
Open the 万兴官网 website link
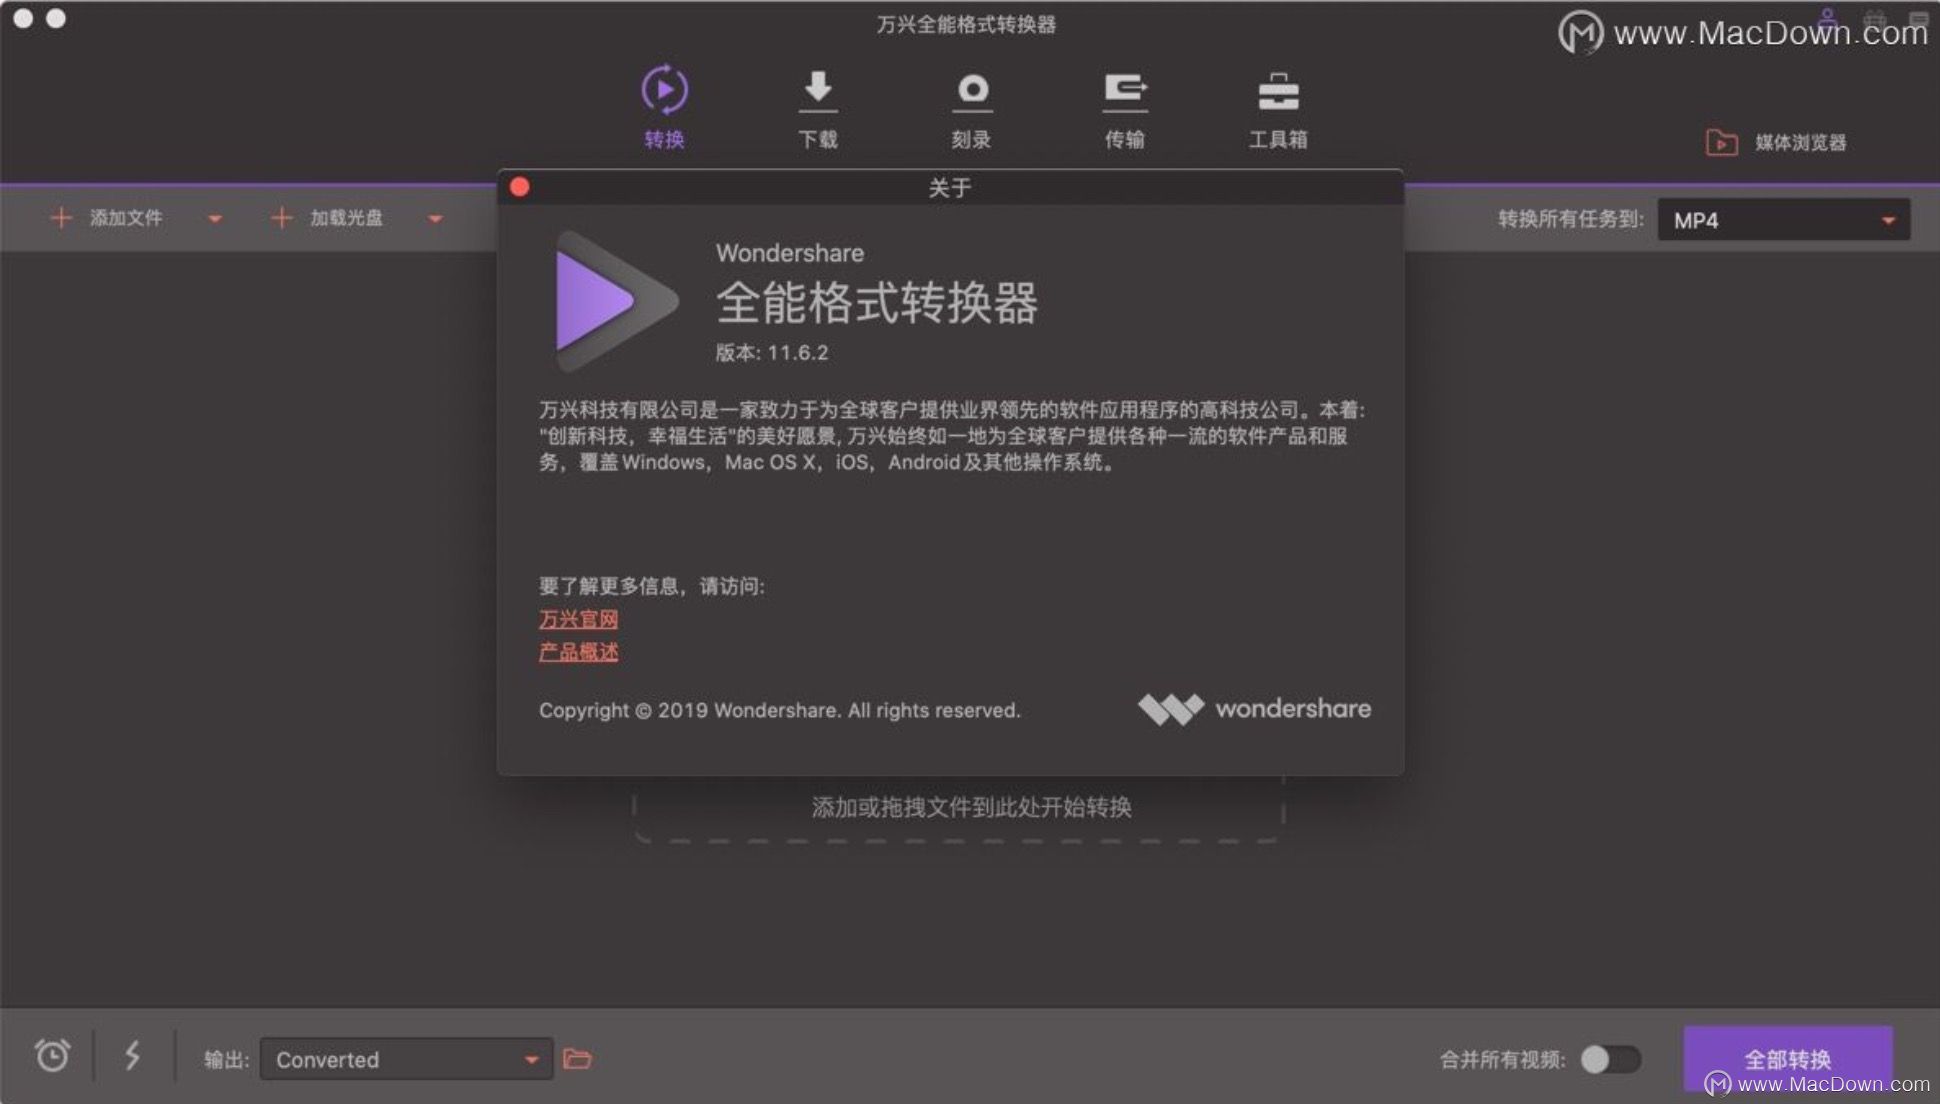[577, 618]
